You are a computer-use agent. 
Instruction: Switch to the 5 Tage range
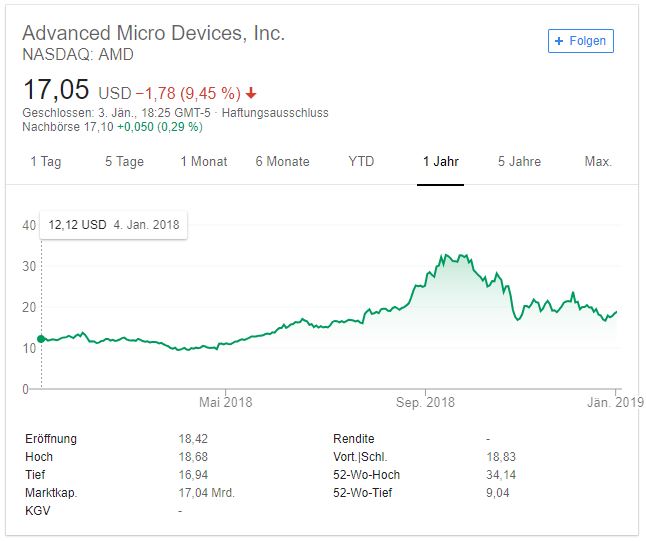pos(124,161)
